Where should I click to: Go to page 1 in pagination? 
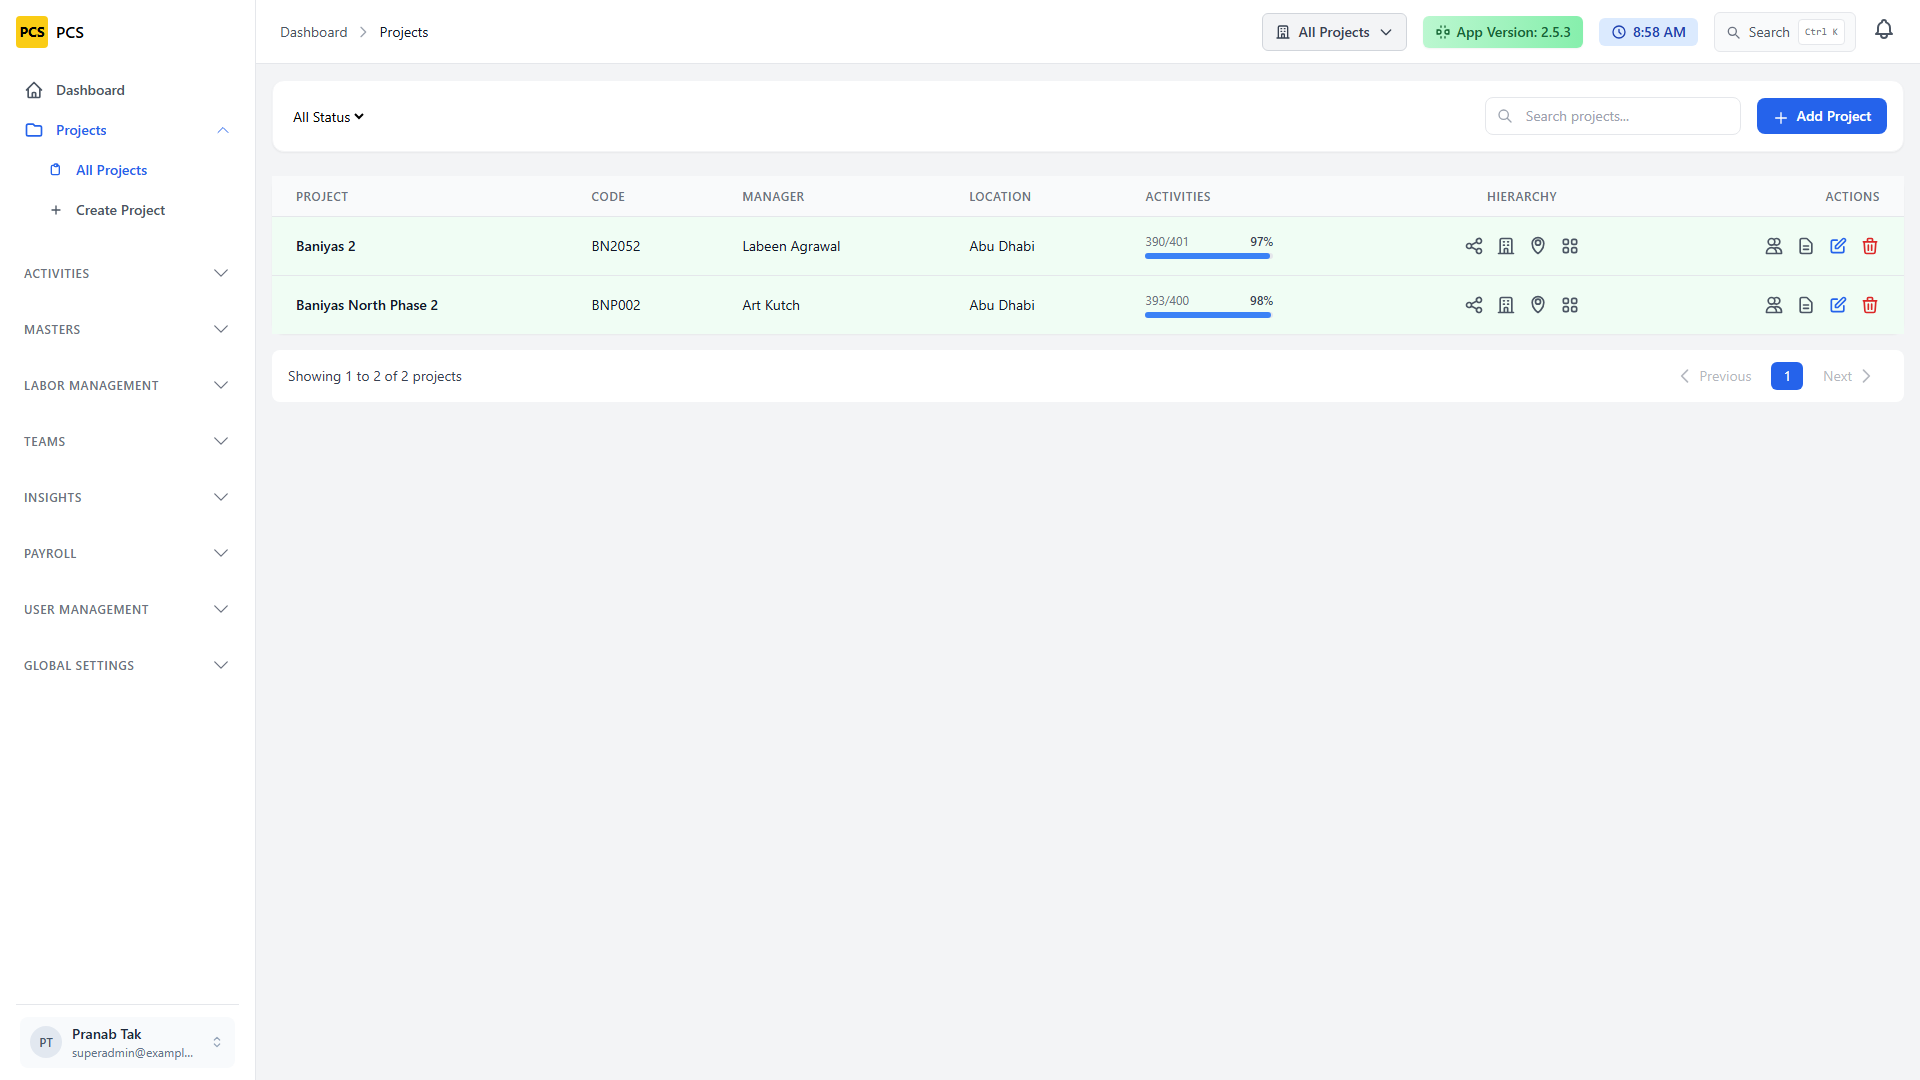pos(1786,376)
